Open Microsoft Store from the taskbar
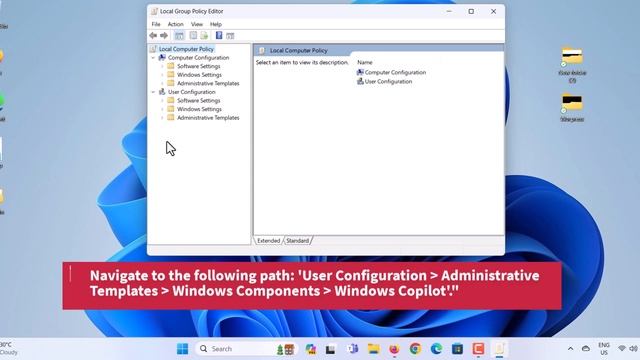This screenshot has height=360, width=640. point(457,349)
